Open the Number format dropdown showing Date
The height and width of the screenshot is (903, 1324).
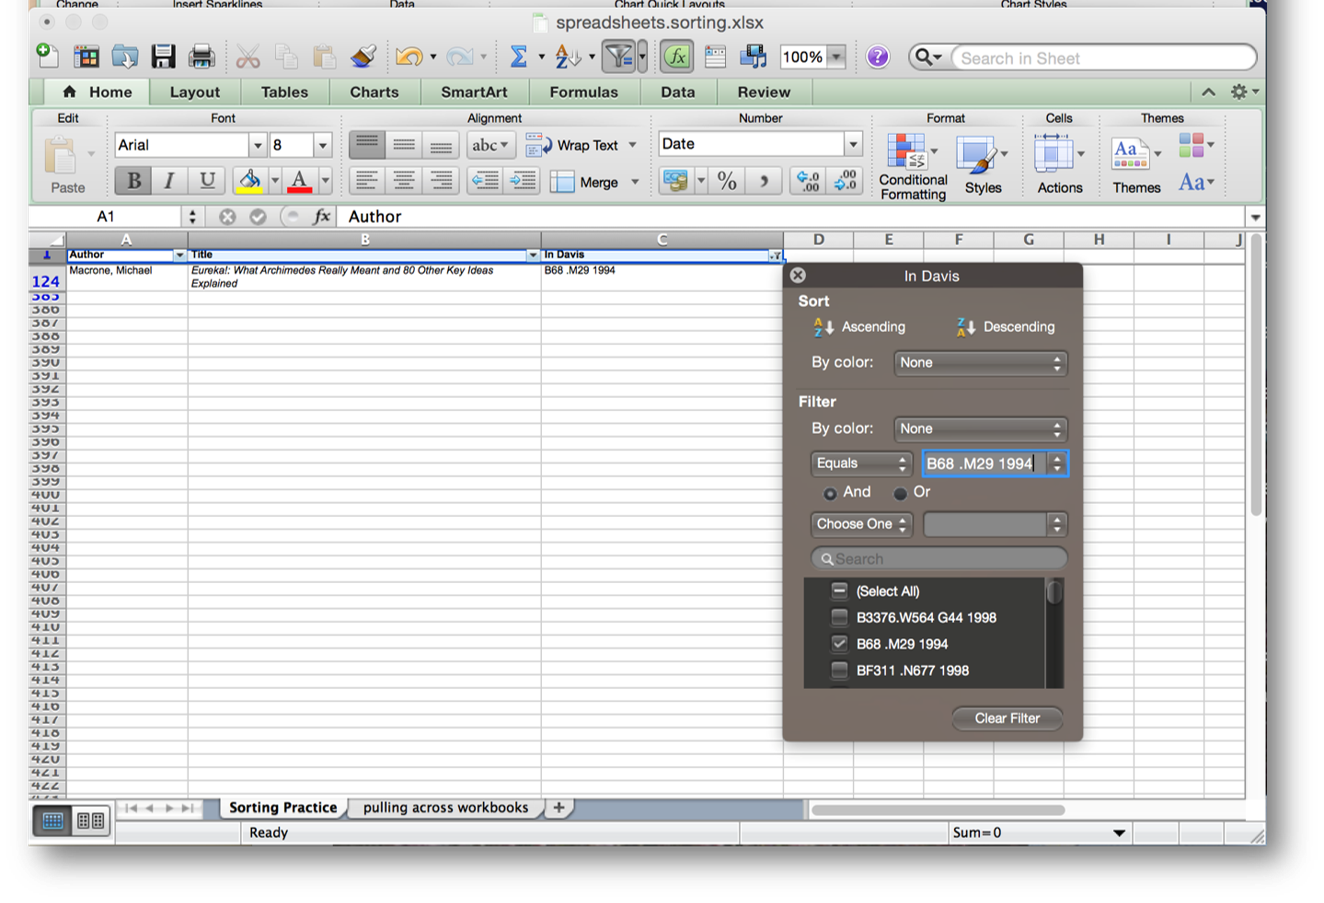pos(852,144)
